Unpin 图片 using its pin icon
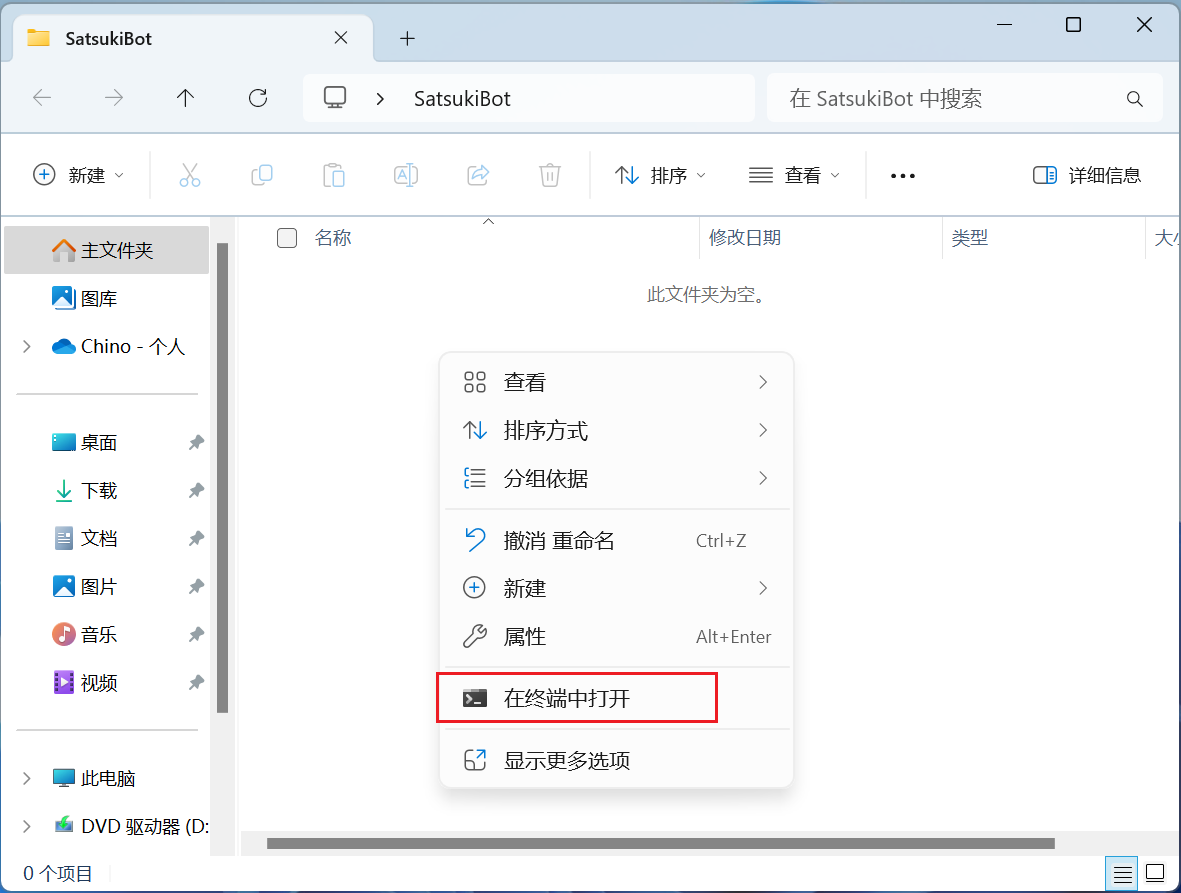1181x893 pixels. 196,587
